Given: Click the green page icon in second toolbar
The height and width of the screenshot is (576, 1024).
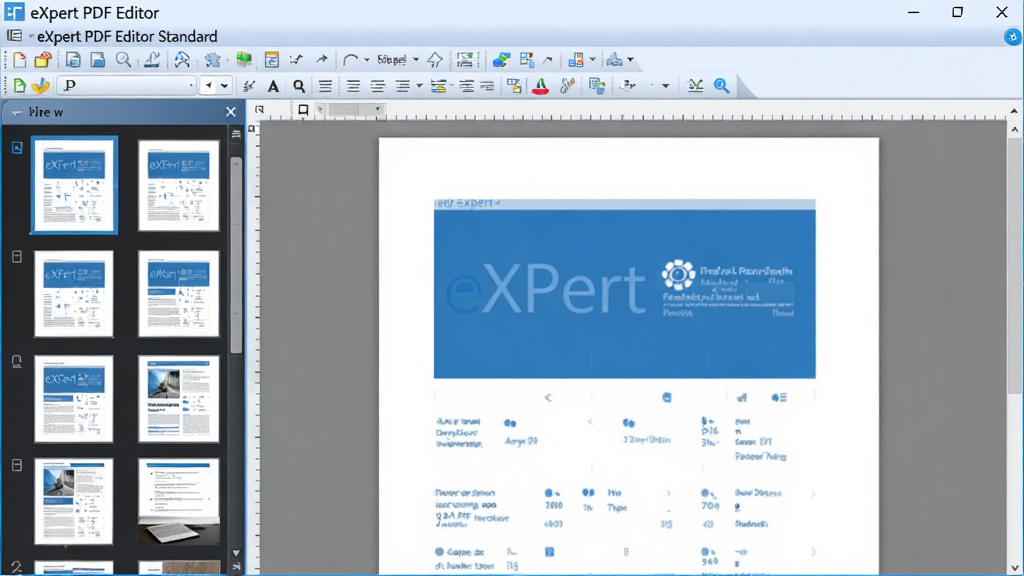Looking at the screenshot, I should coord(19,86).
